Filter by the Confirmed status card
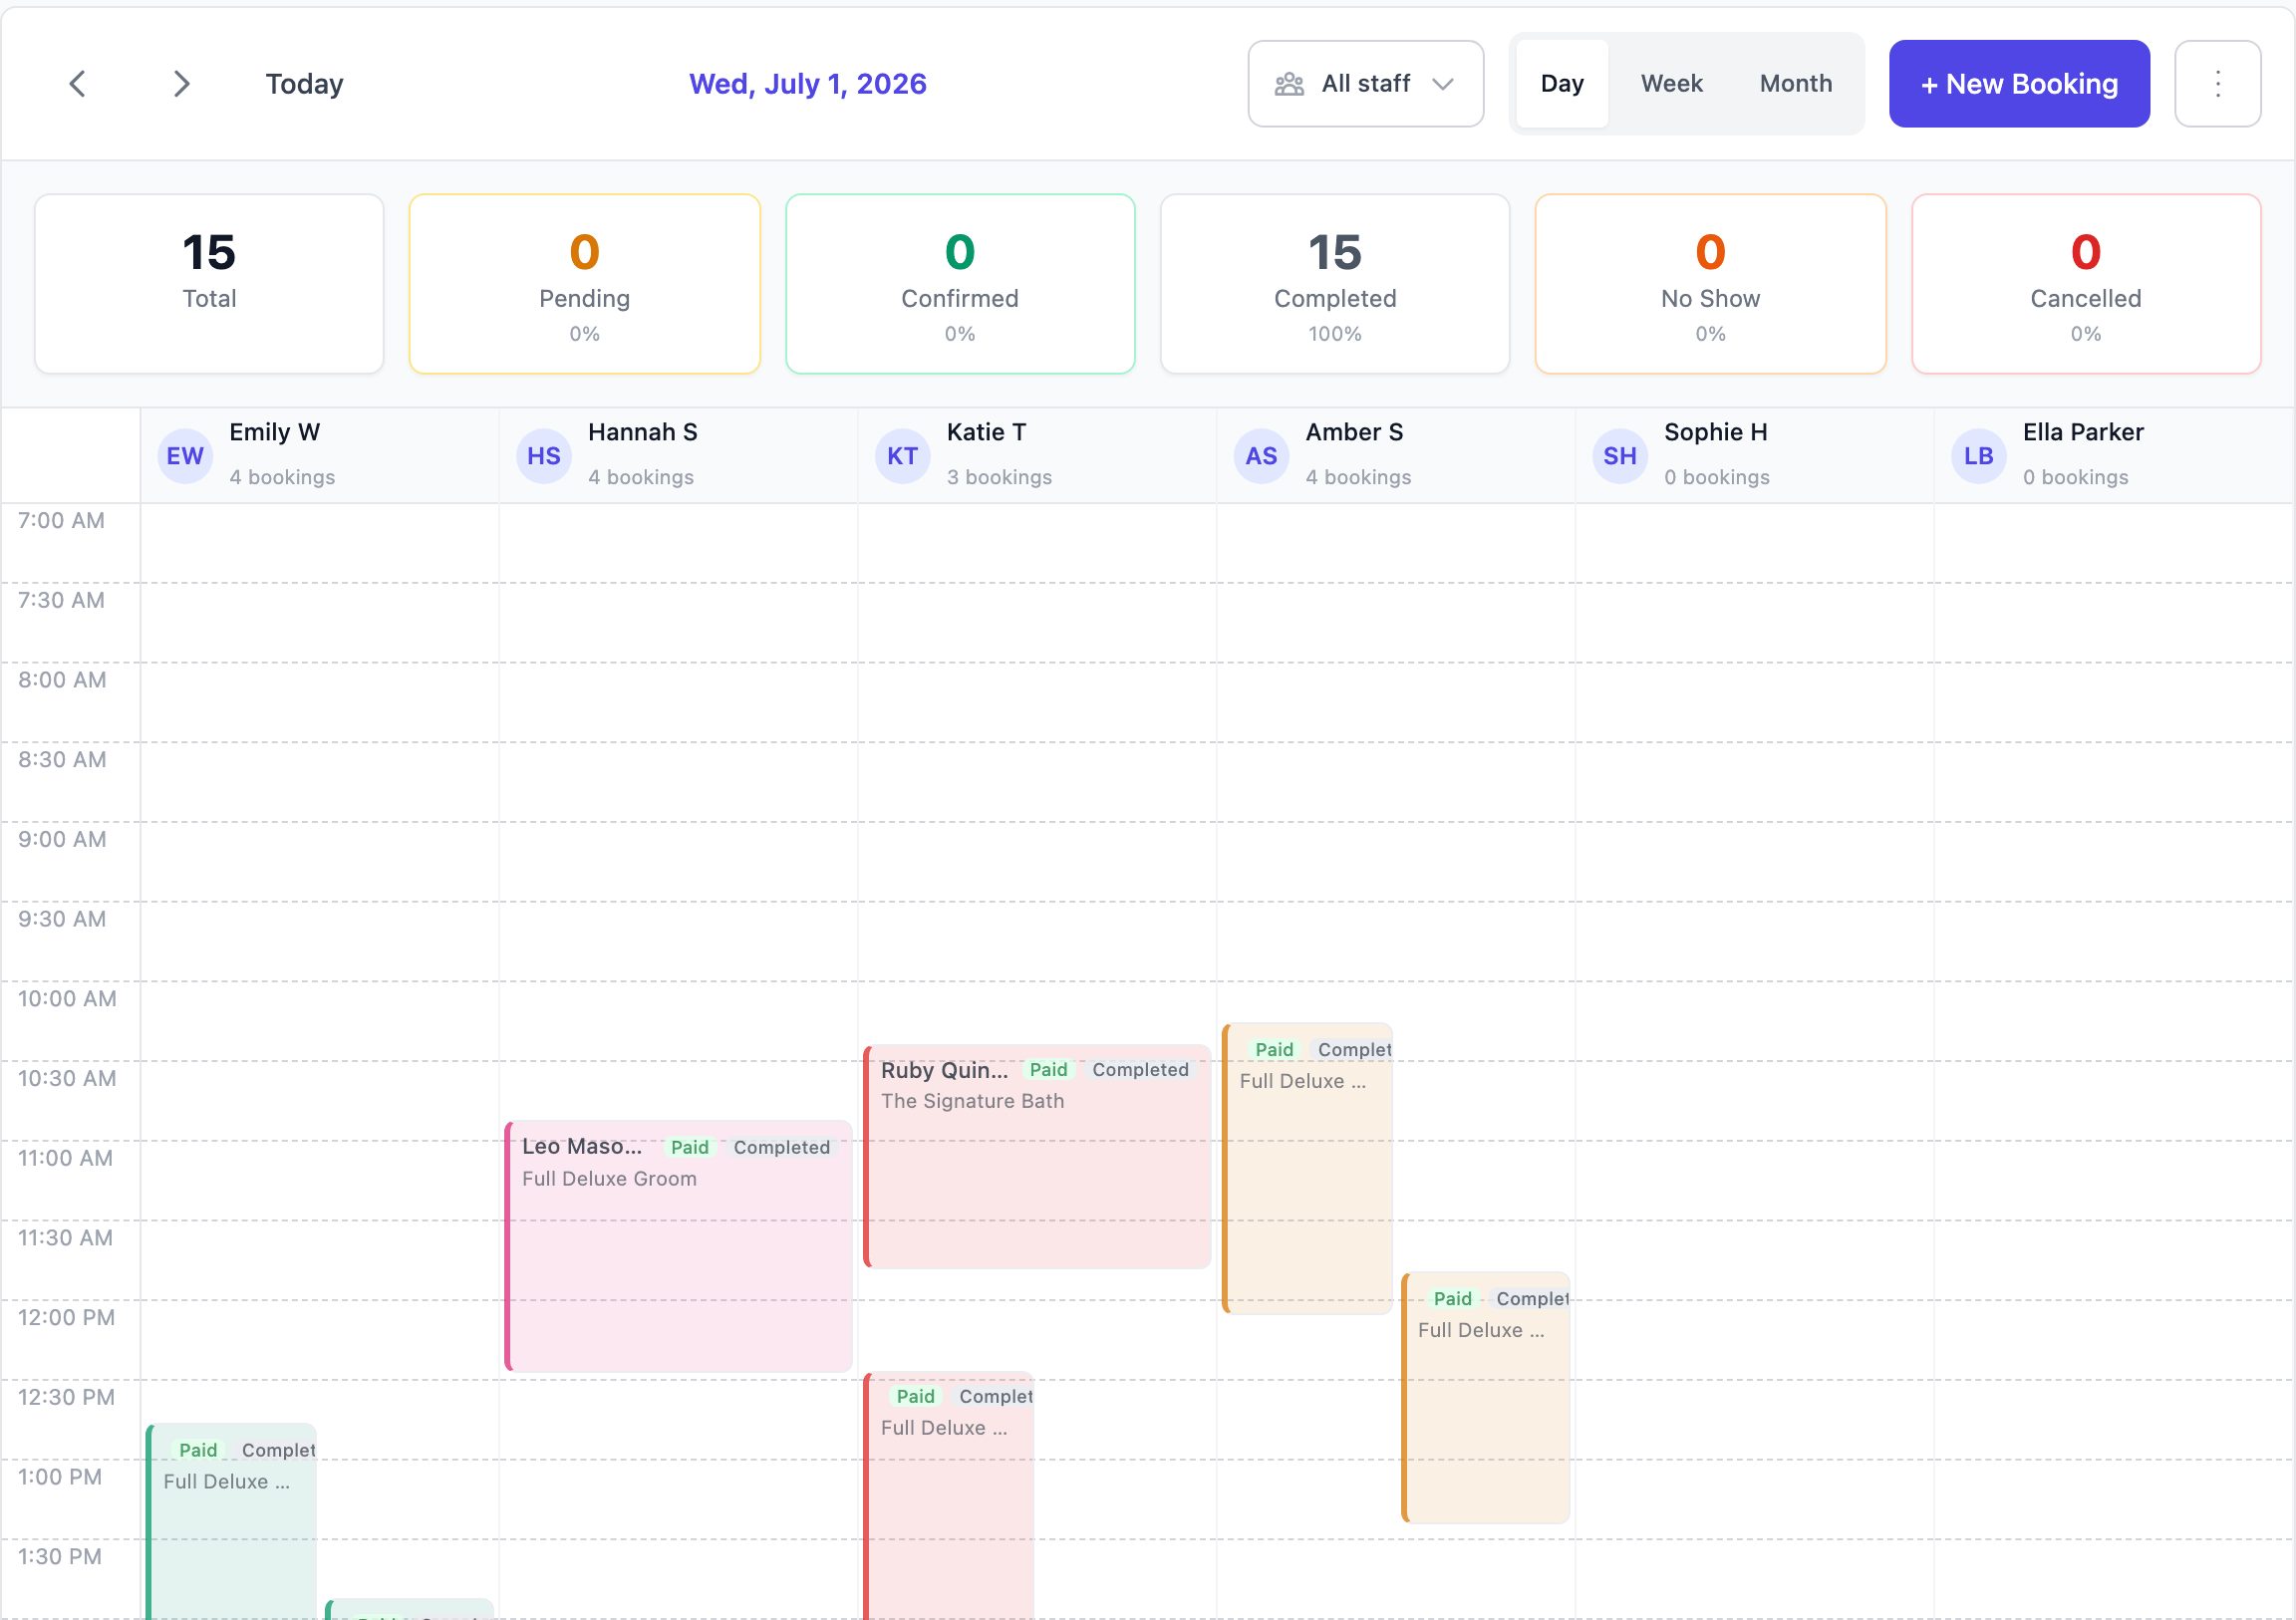 [x=960, y=284]
